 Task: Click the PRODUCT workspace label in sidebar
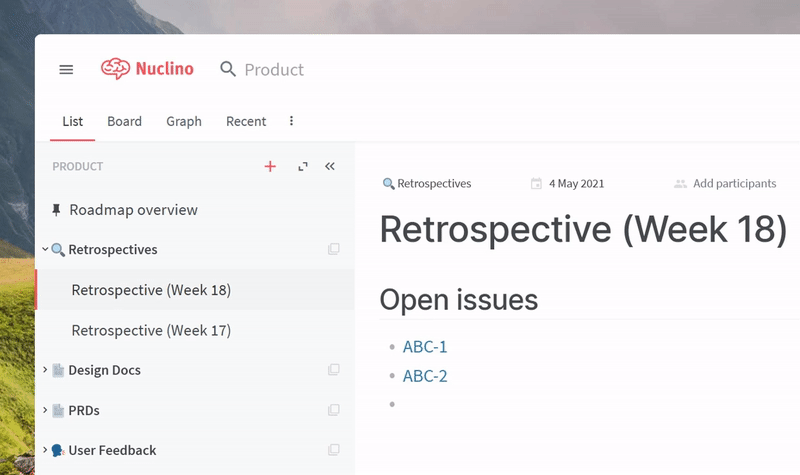[78, 166]
